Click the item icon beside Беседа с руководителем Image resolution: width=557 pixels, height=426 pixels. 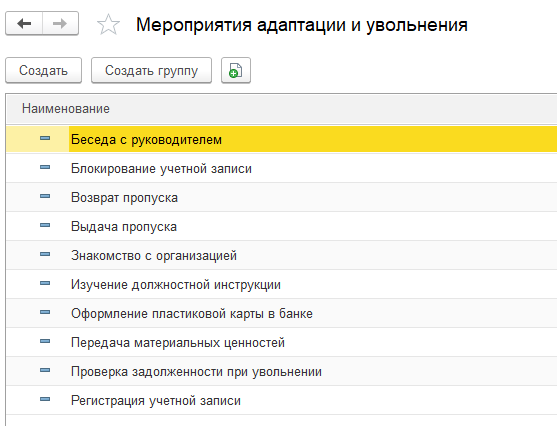pyautogui.click(x=45, y=138)
